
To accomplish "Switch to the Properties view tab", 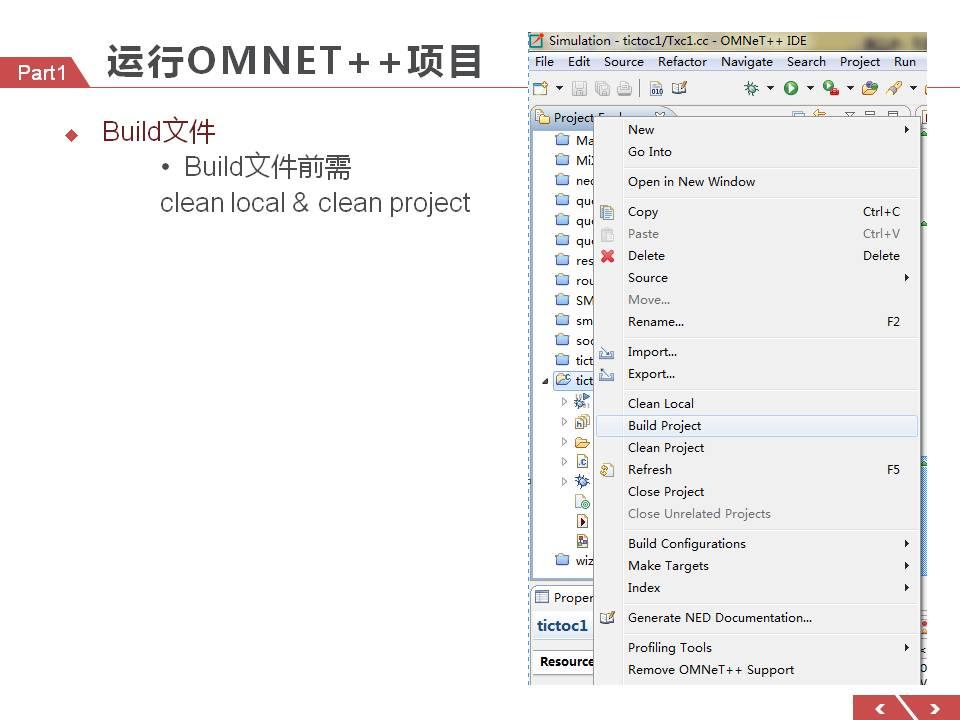I will click(570, 597).
